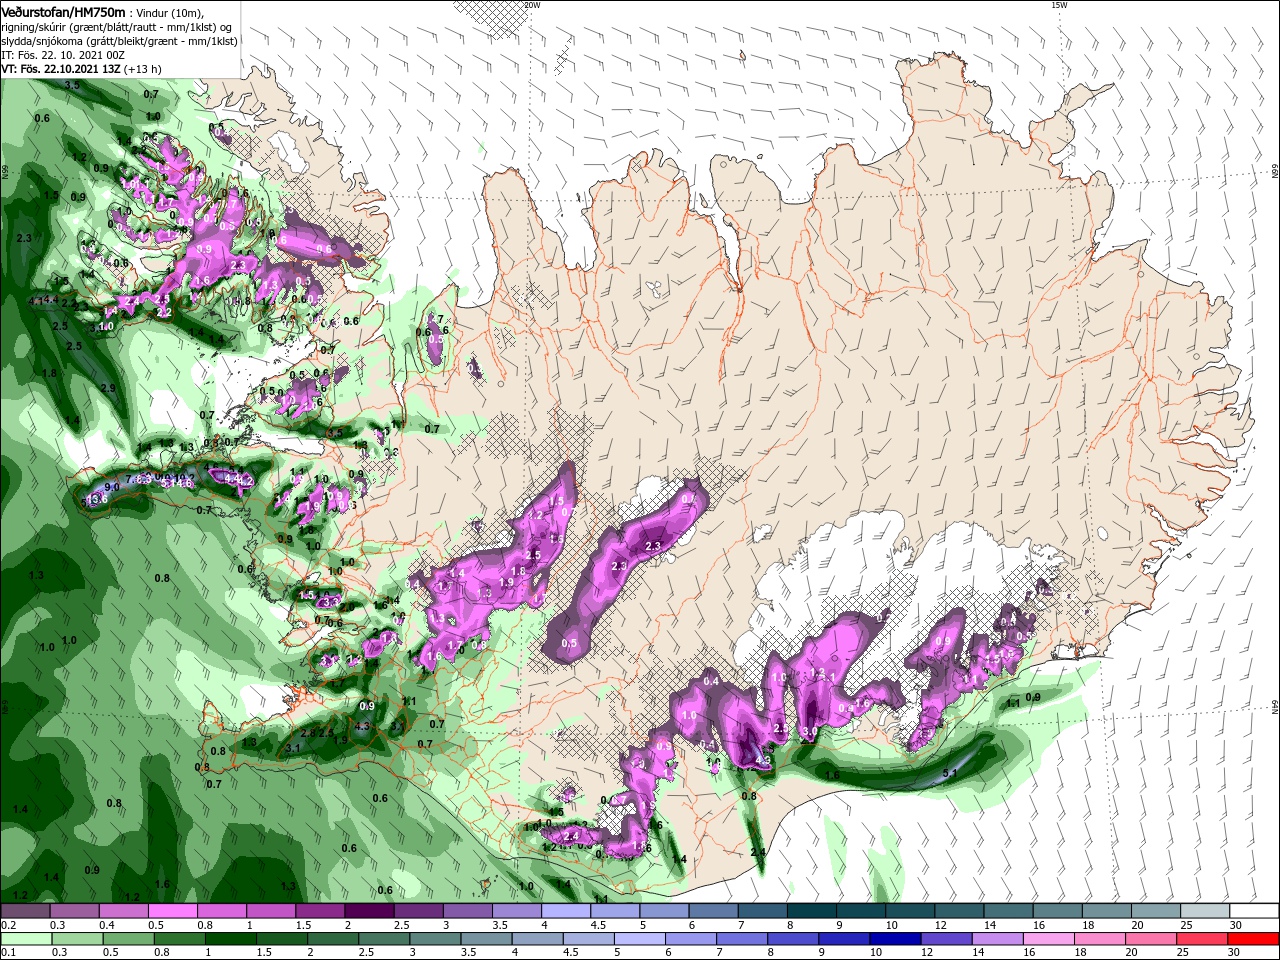Image resolution: width=1280 pixels, height=960 pixels.
Task: Pick the bright red 30+ swatch in the bottom scale
Action: click(x=1254, y=939)
